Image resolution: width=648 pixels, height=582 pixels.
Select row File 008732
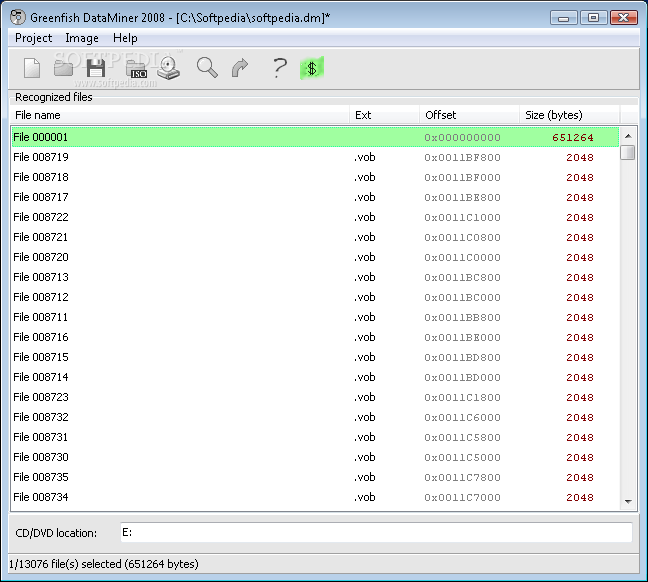click(316, 417)
